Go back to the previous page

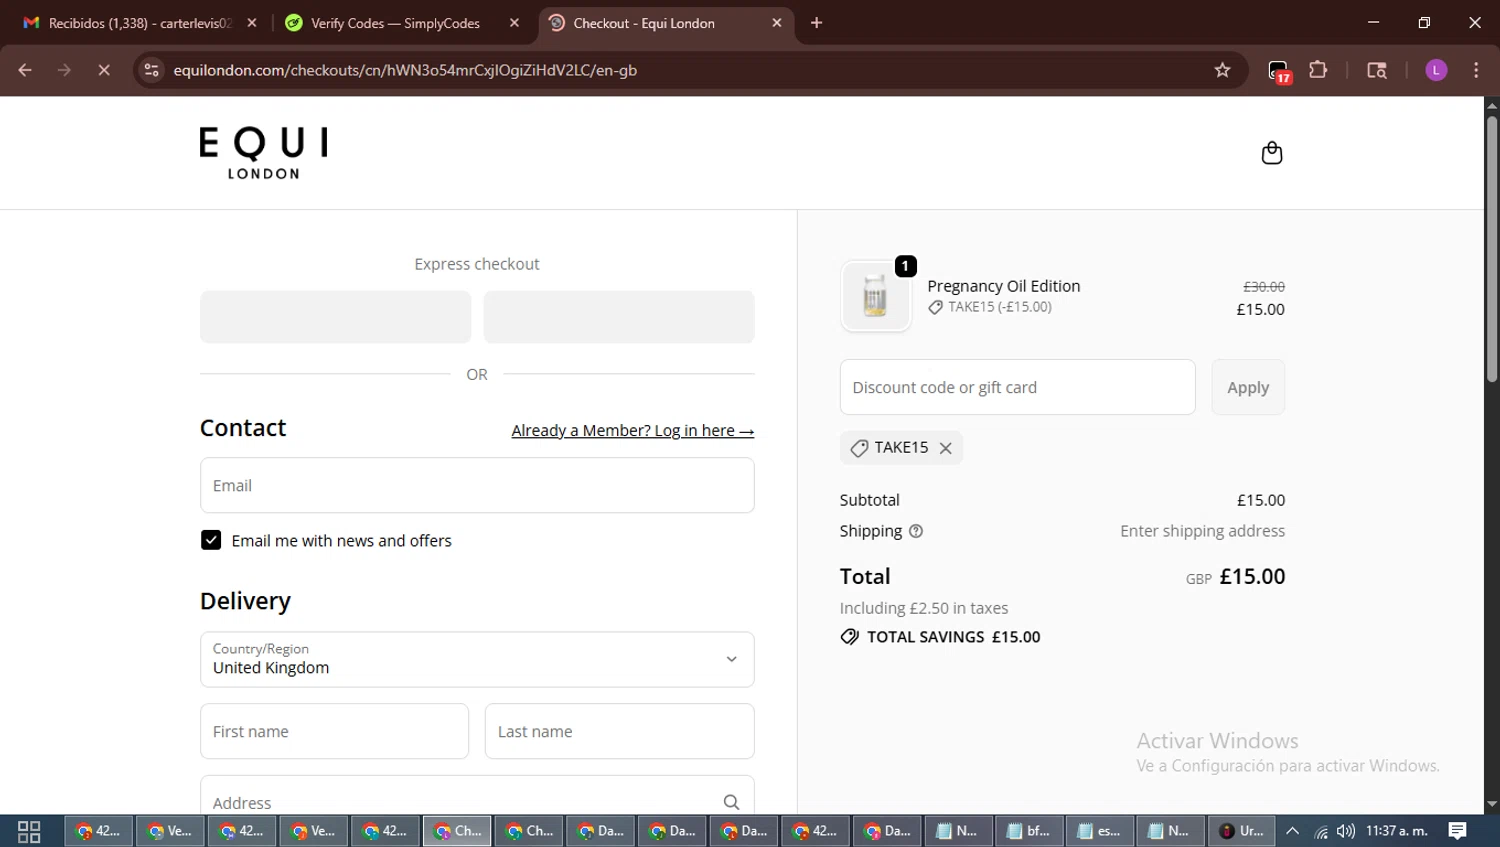point(25,70)
